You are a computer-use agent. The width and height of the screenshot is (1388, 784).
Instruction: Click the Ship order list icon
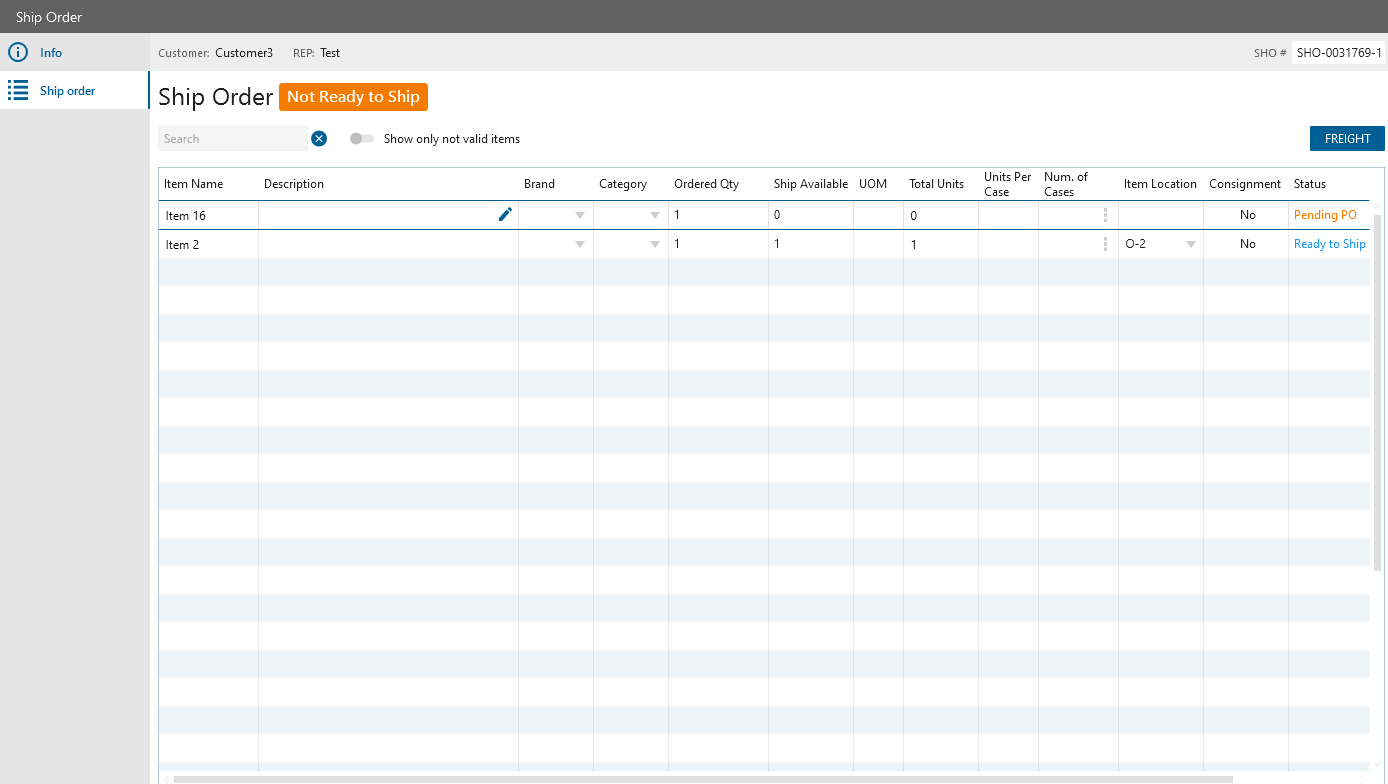point(17,91)
